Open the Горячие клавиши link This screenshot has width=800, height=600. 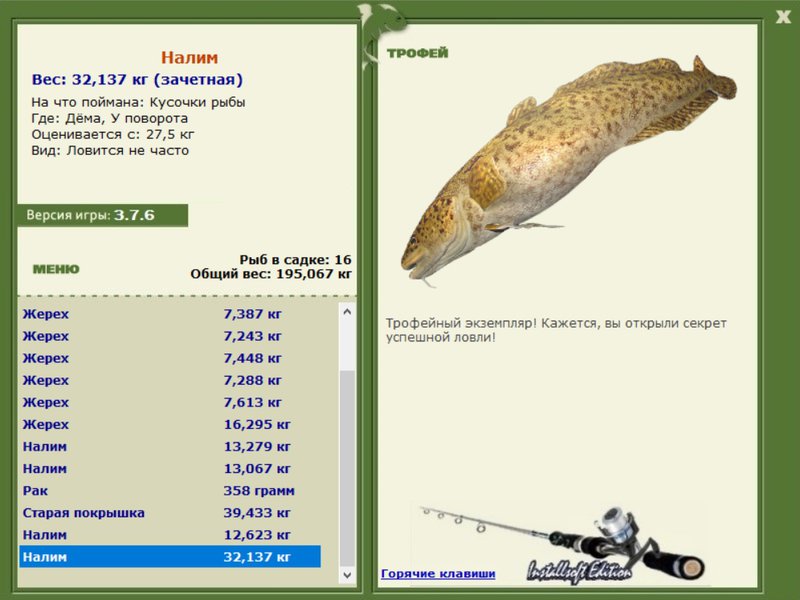pyautogui.click(x=438, y=573)
